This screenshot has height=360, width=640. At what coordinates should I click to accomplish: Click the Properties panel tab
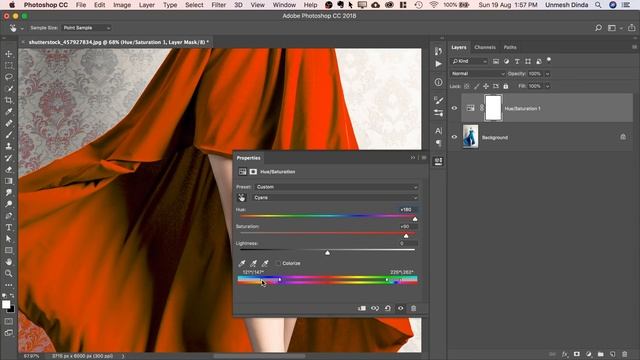248,158
